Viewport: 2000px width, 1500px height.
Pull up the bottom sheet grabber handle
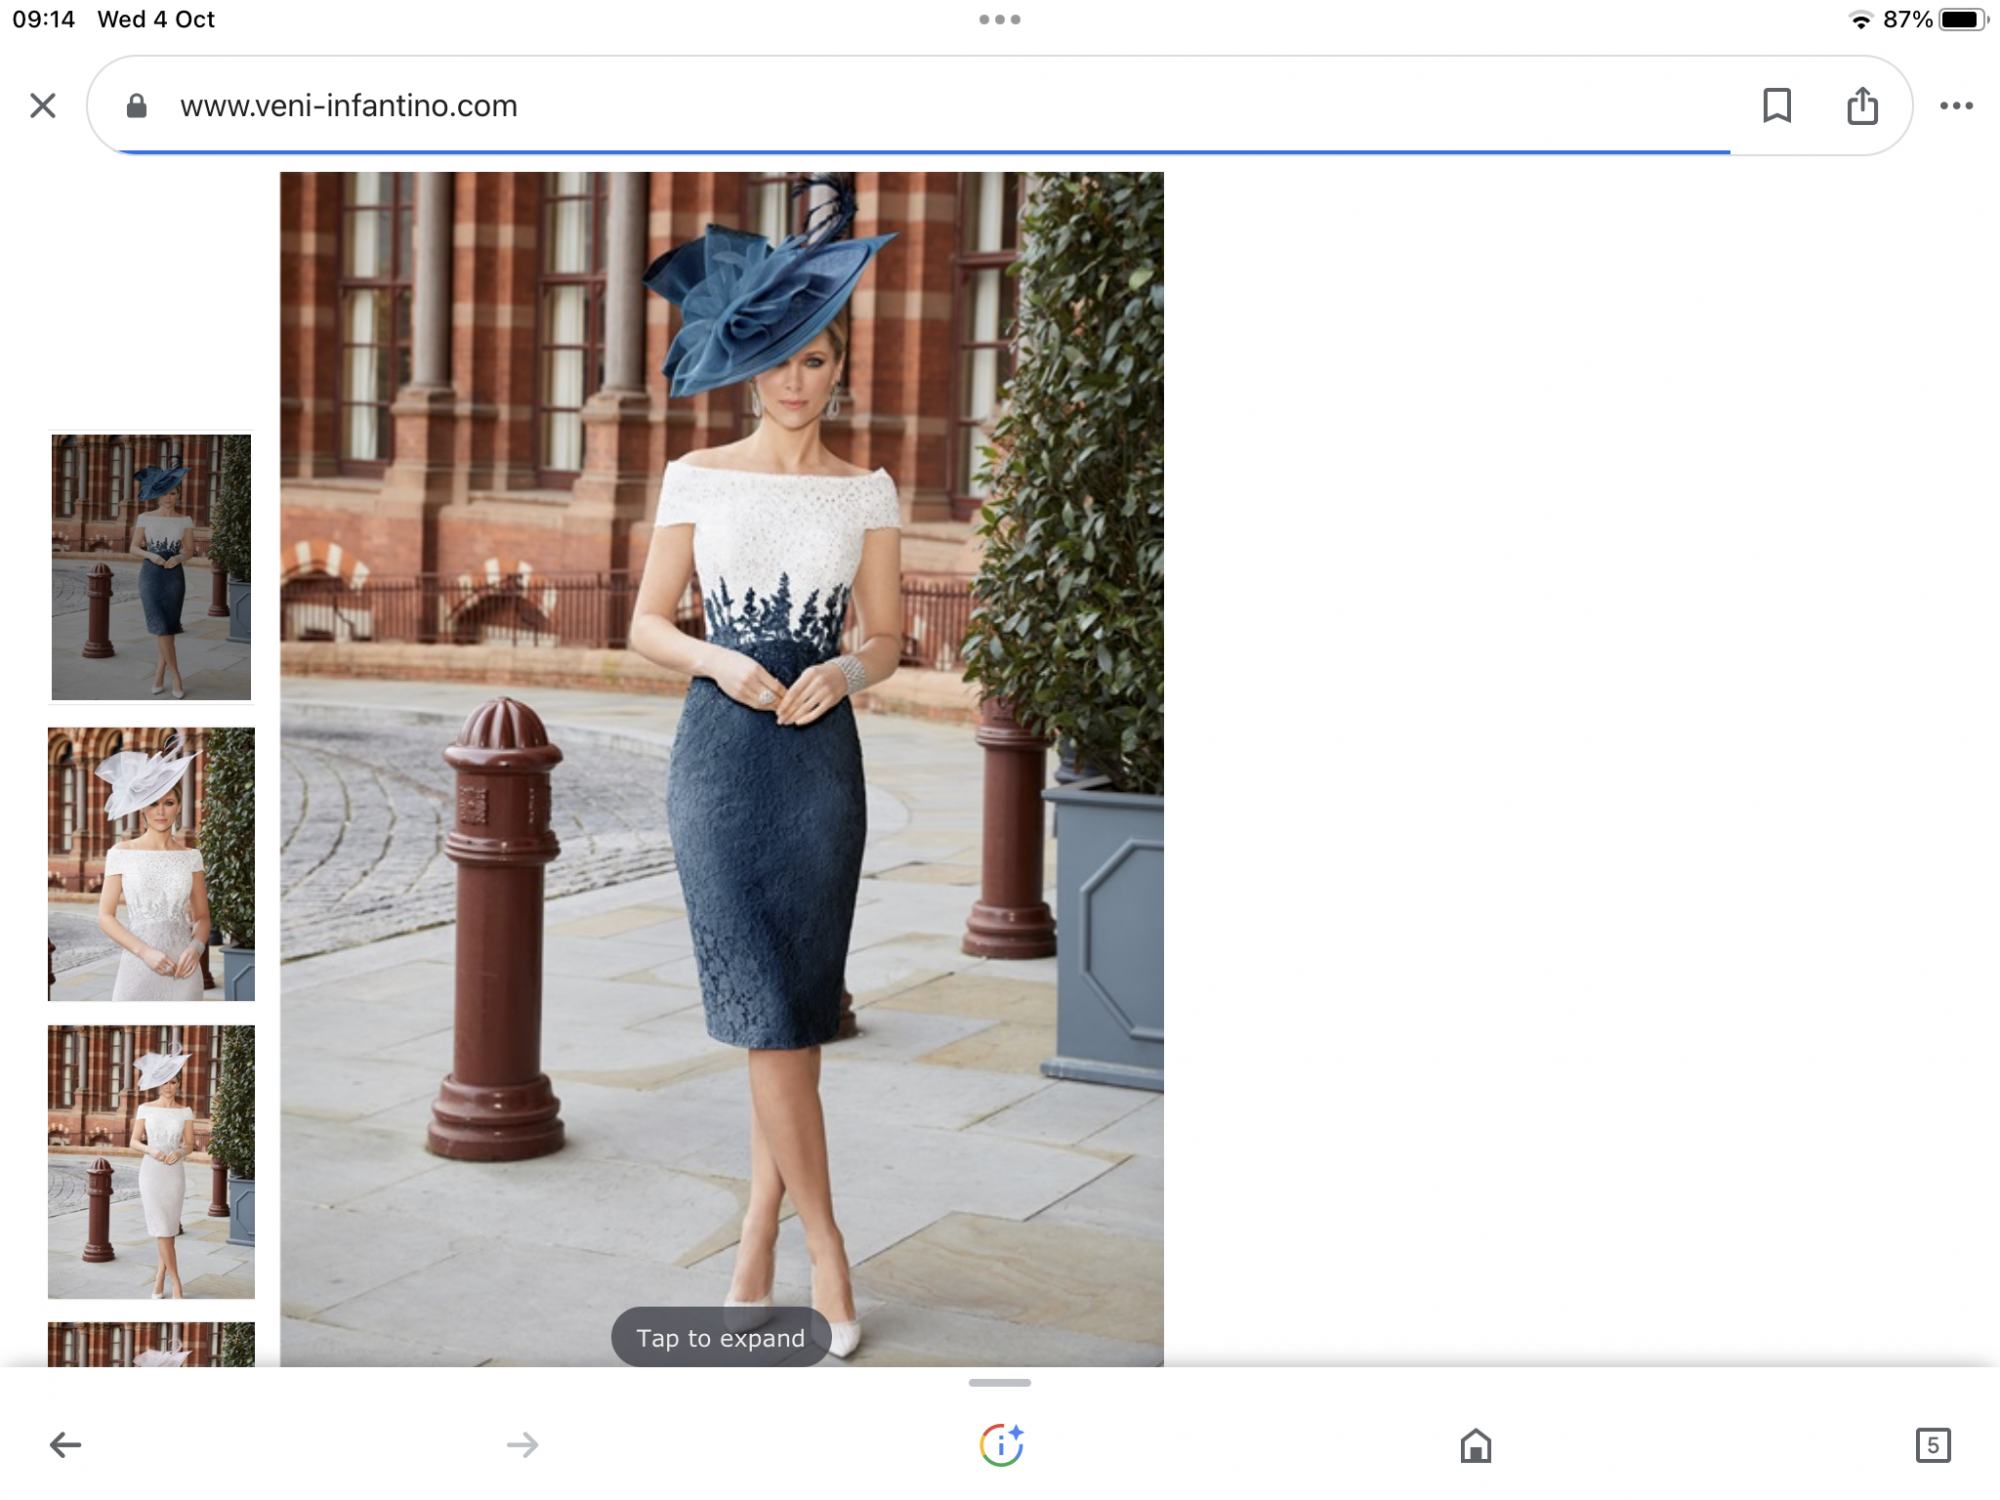coord(1000,1383)
